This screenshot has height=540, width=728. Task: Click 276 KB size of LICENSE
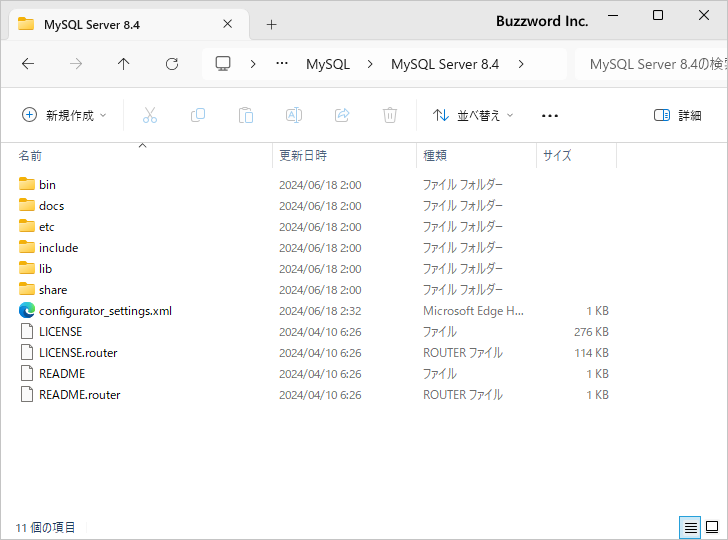[x=591, y=332]
